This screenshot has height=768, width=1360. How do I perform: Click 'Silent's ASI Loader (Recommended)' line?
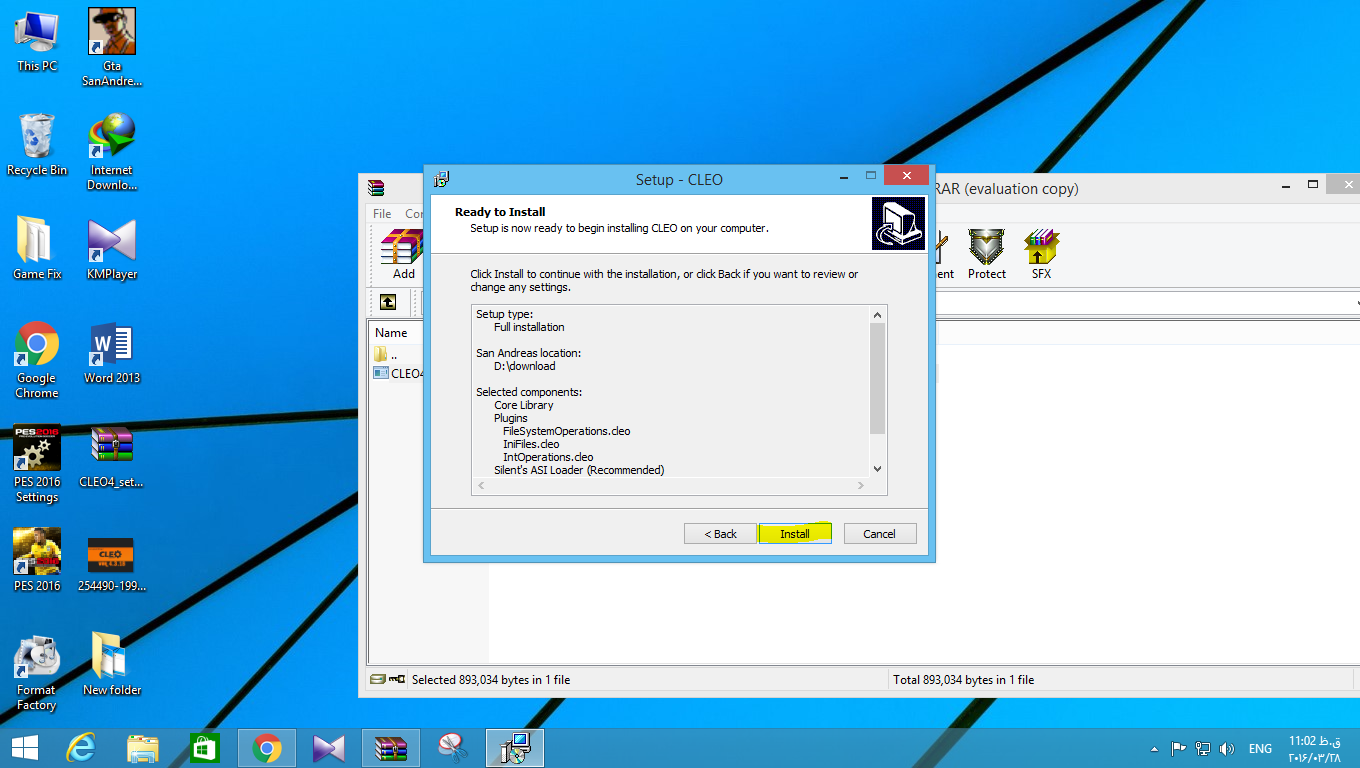579,470
